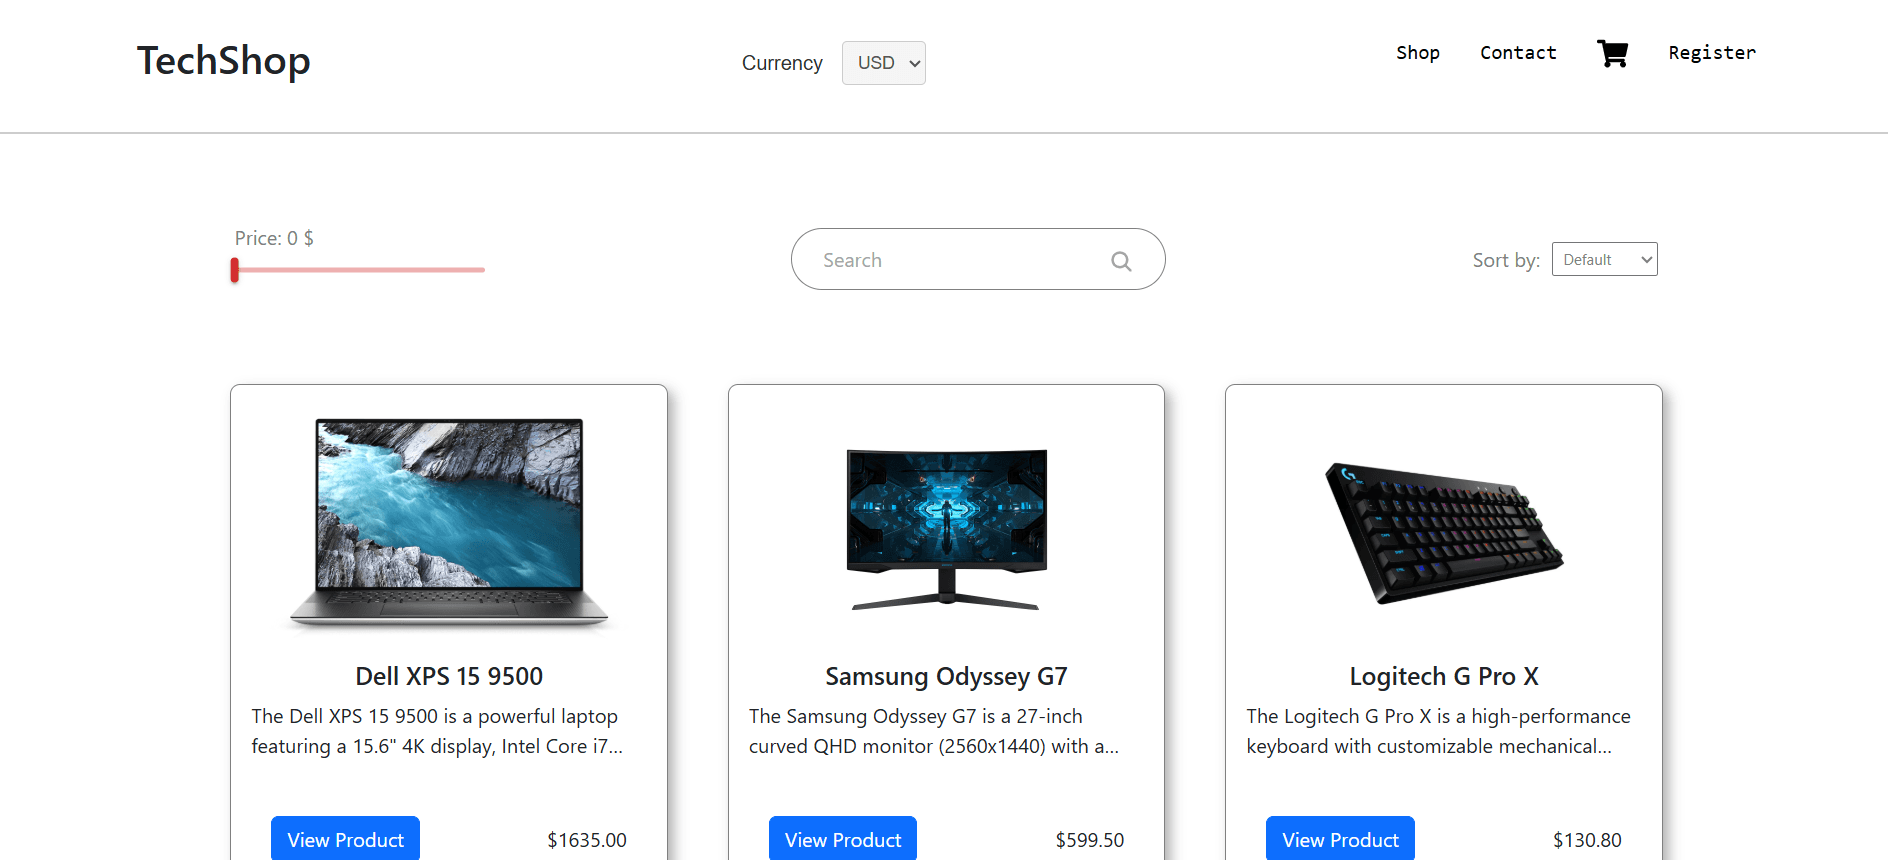Viewport: 1888px width, 860px height.
Task: Open the shopping cart icon
Action: coord(1612,53)
